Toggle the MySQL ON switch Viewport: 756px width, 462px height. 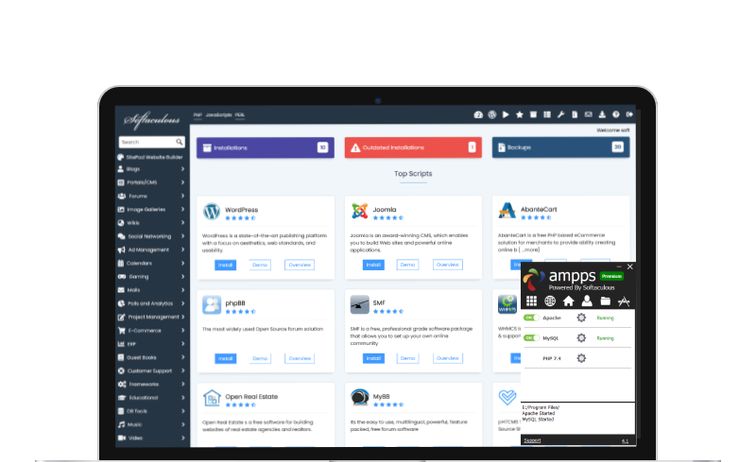pyautogui.click(x=530, y=338)
